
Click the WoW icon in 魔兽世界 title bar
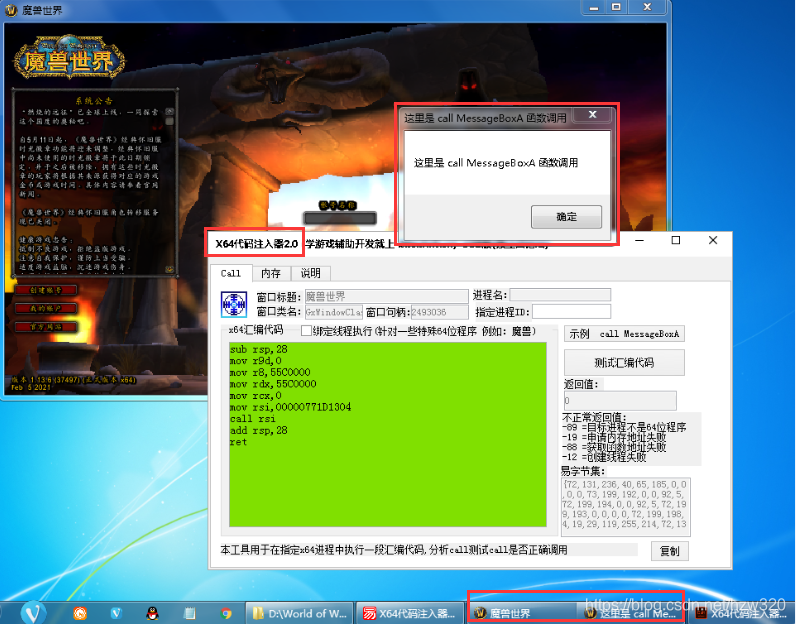tap(11, 10)
